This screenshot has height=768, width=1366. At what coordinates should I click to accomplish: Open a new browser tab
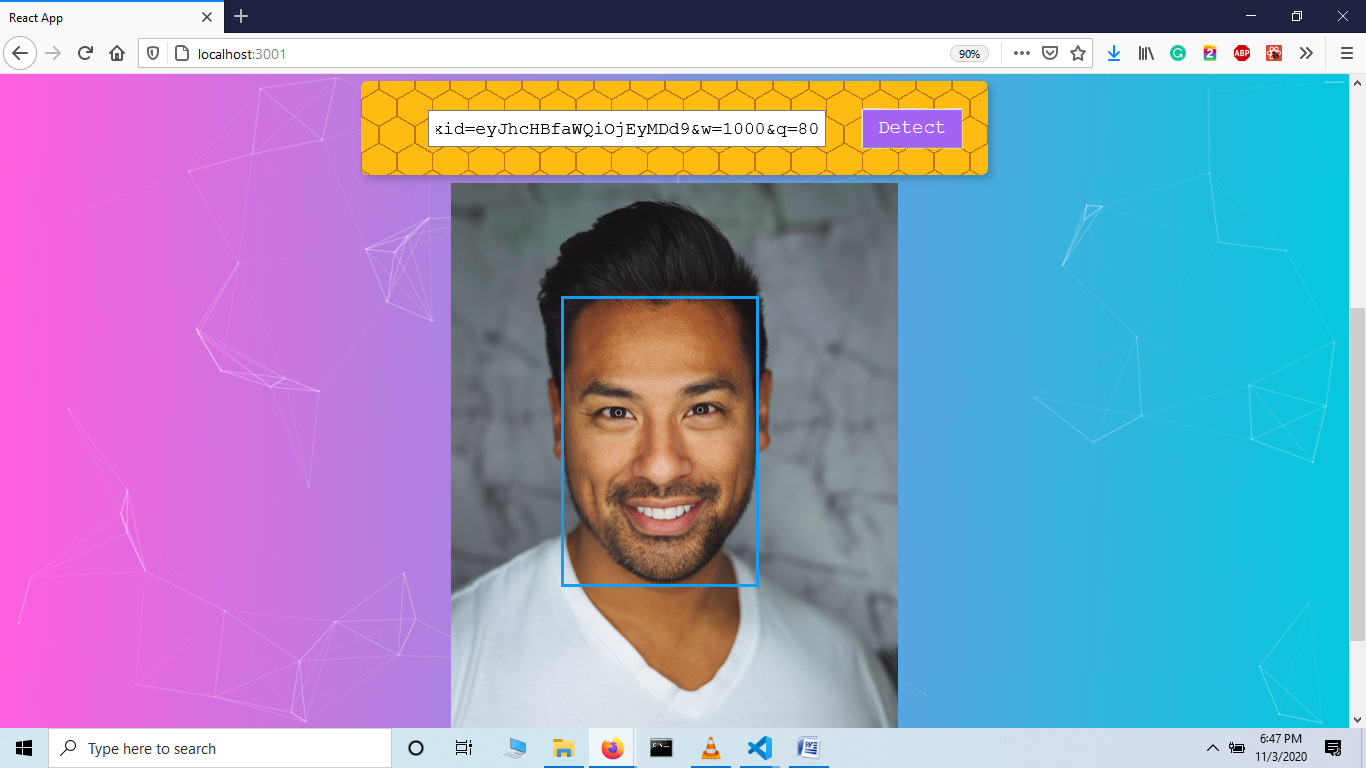(240, 17)
